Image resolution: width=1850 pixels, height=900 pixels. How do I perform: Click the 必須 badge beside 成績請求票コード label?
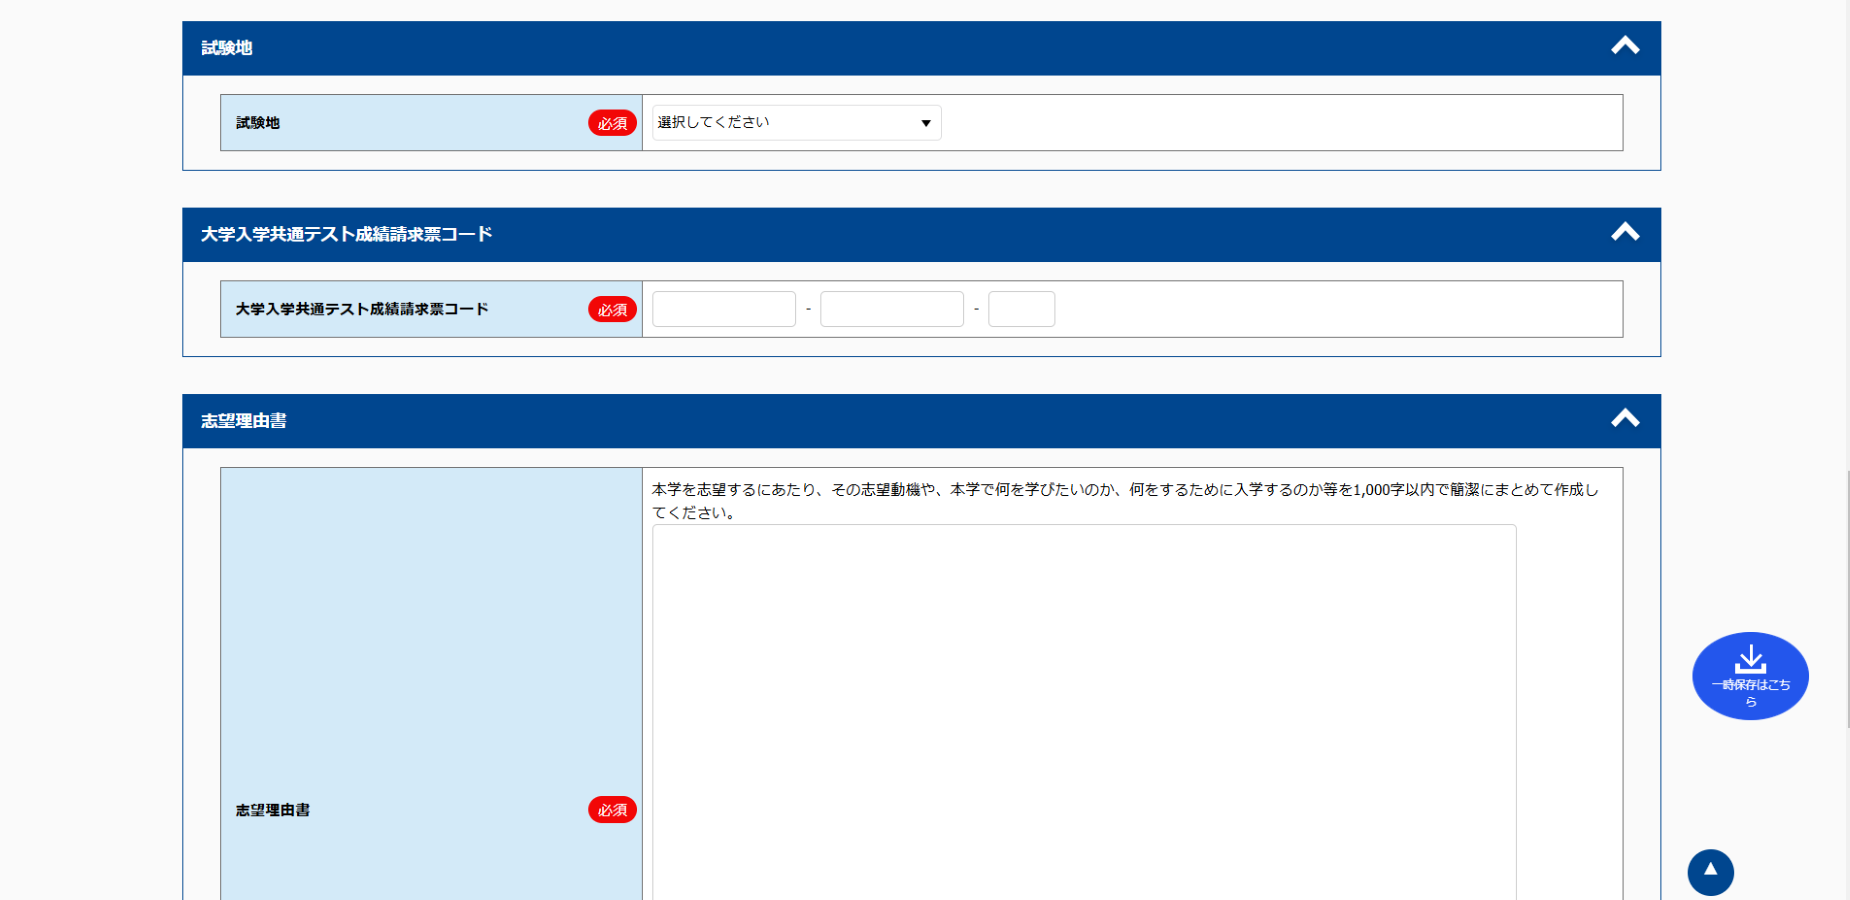coord(612,310)
